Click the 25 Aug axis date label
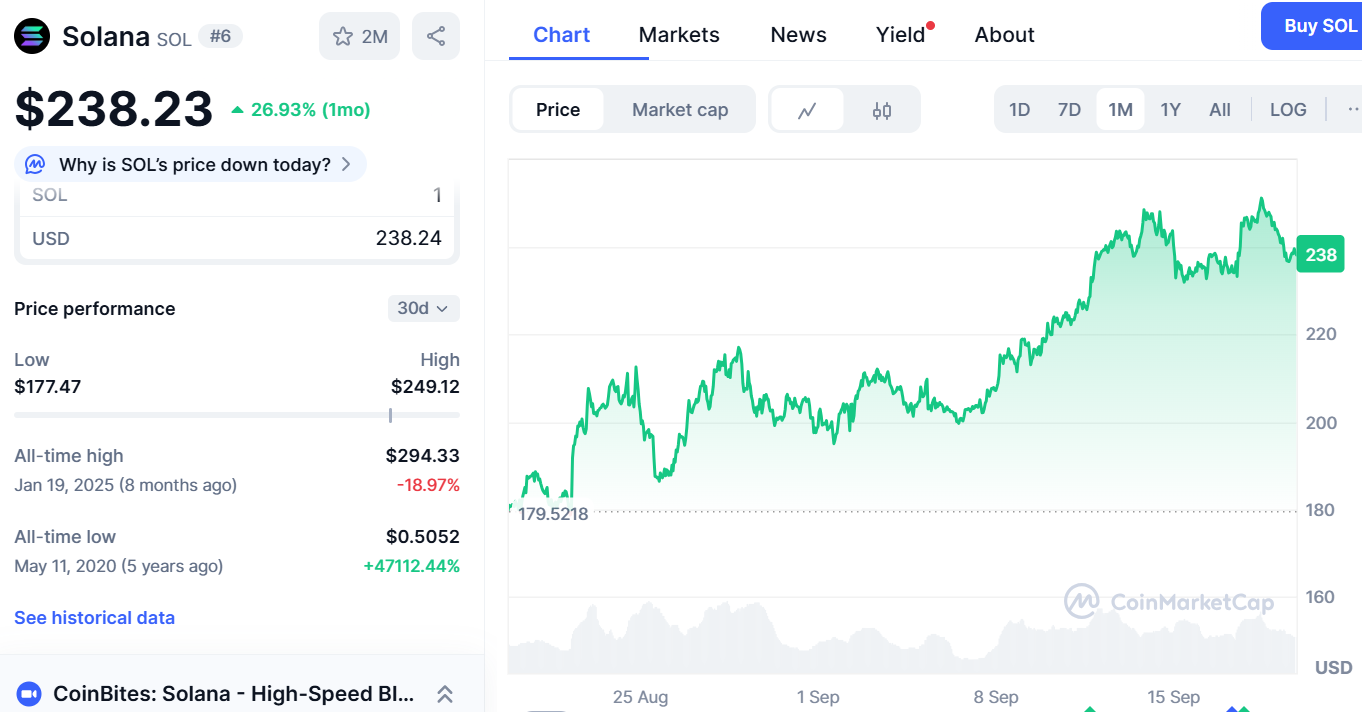Screen dimensions: 1362x712 click(640, 697)
